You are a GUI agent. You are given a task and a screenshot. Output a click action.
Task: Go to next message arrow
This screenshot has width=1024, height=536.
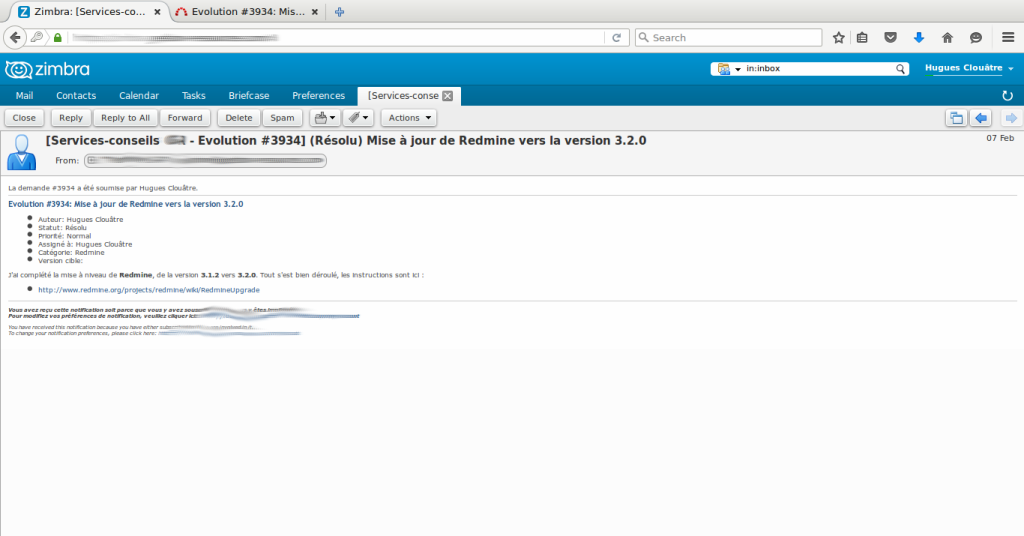(x=1011, y=118)
